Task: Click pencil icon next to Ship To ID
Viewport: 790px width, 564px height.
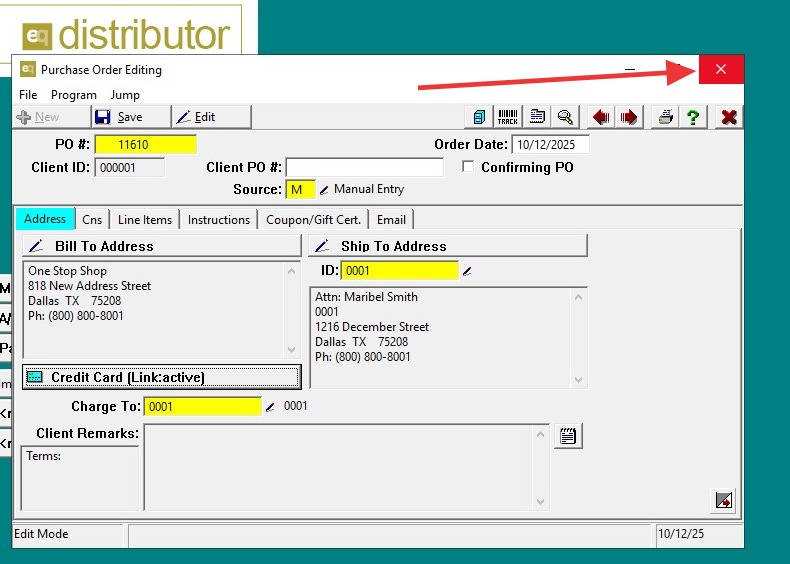Action: [467, 271]
